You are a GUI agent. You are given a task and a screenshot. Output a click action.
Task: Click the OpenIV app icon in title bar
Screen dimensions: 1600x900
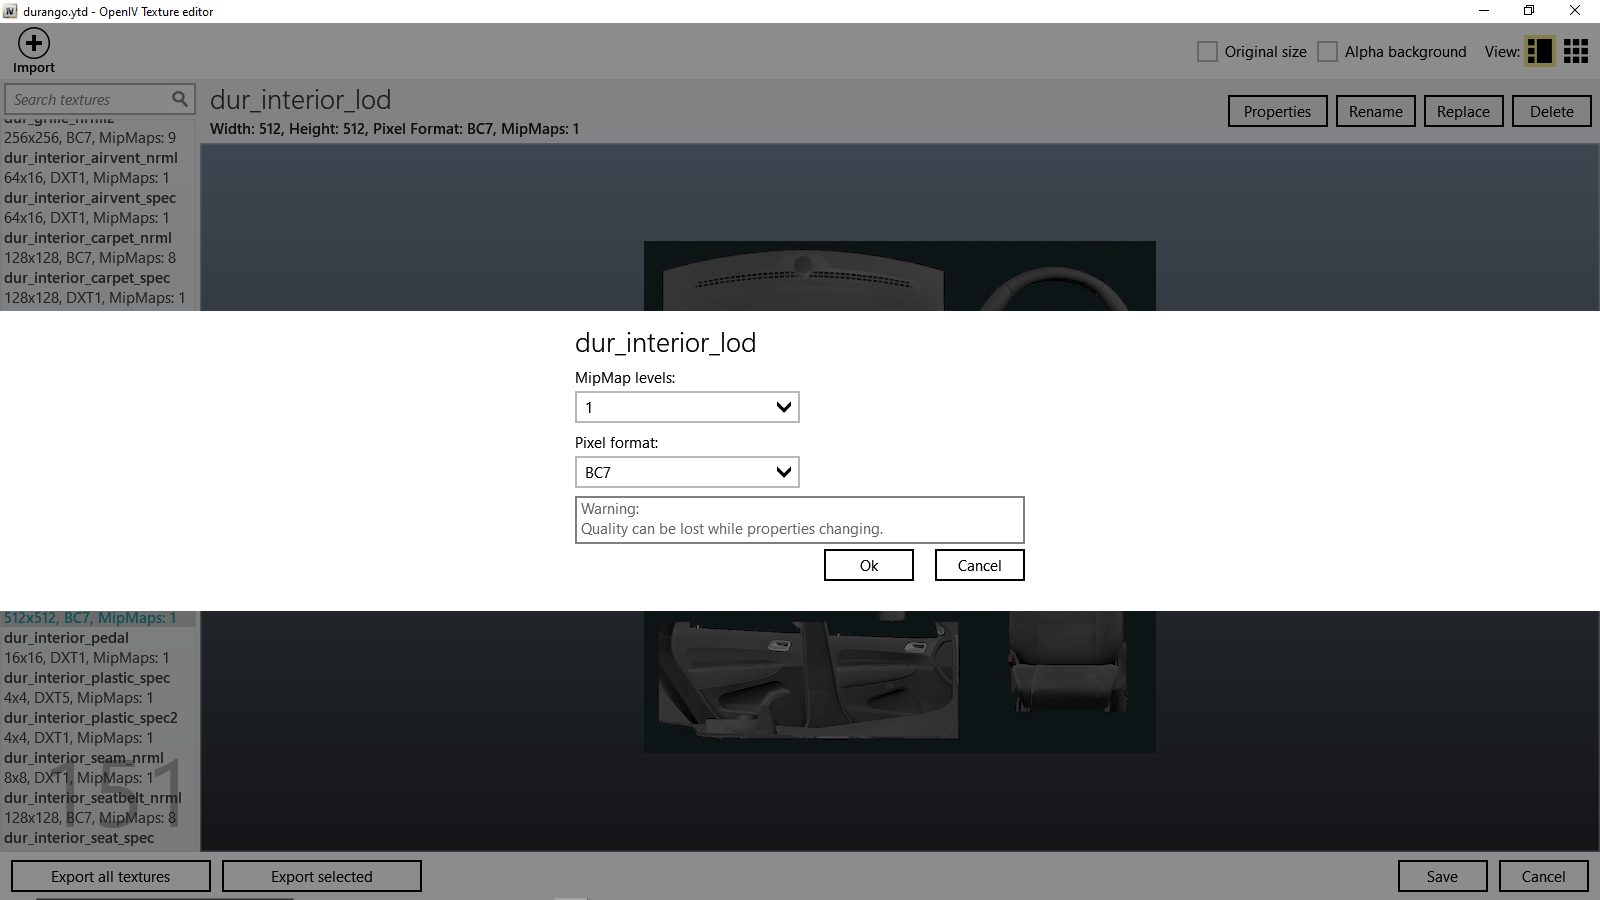10,11
